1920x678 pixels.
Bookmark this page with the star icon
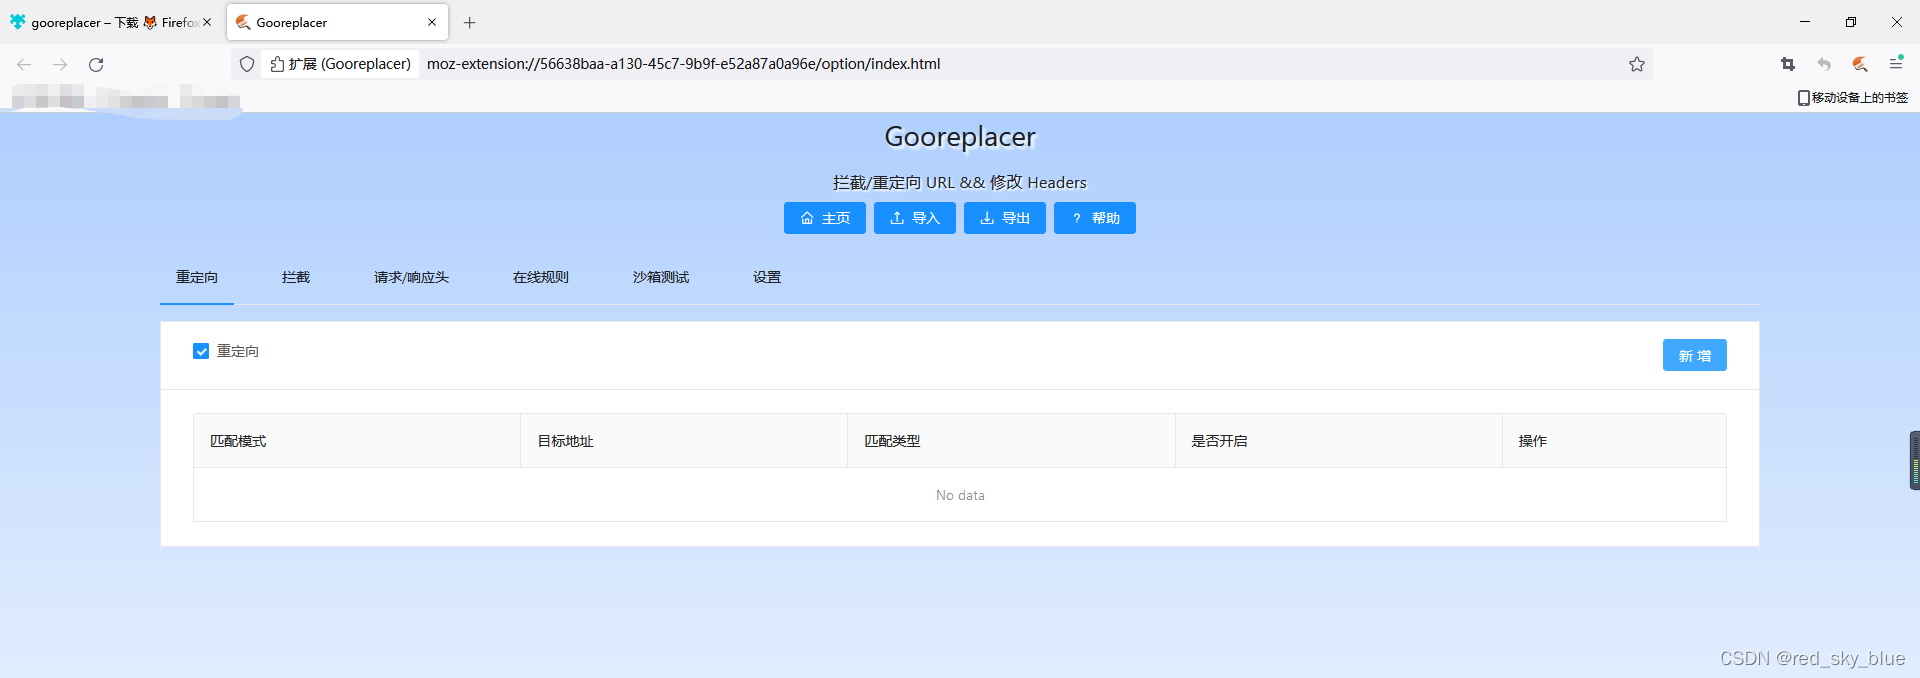(1637, 64)
